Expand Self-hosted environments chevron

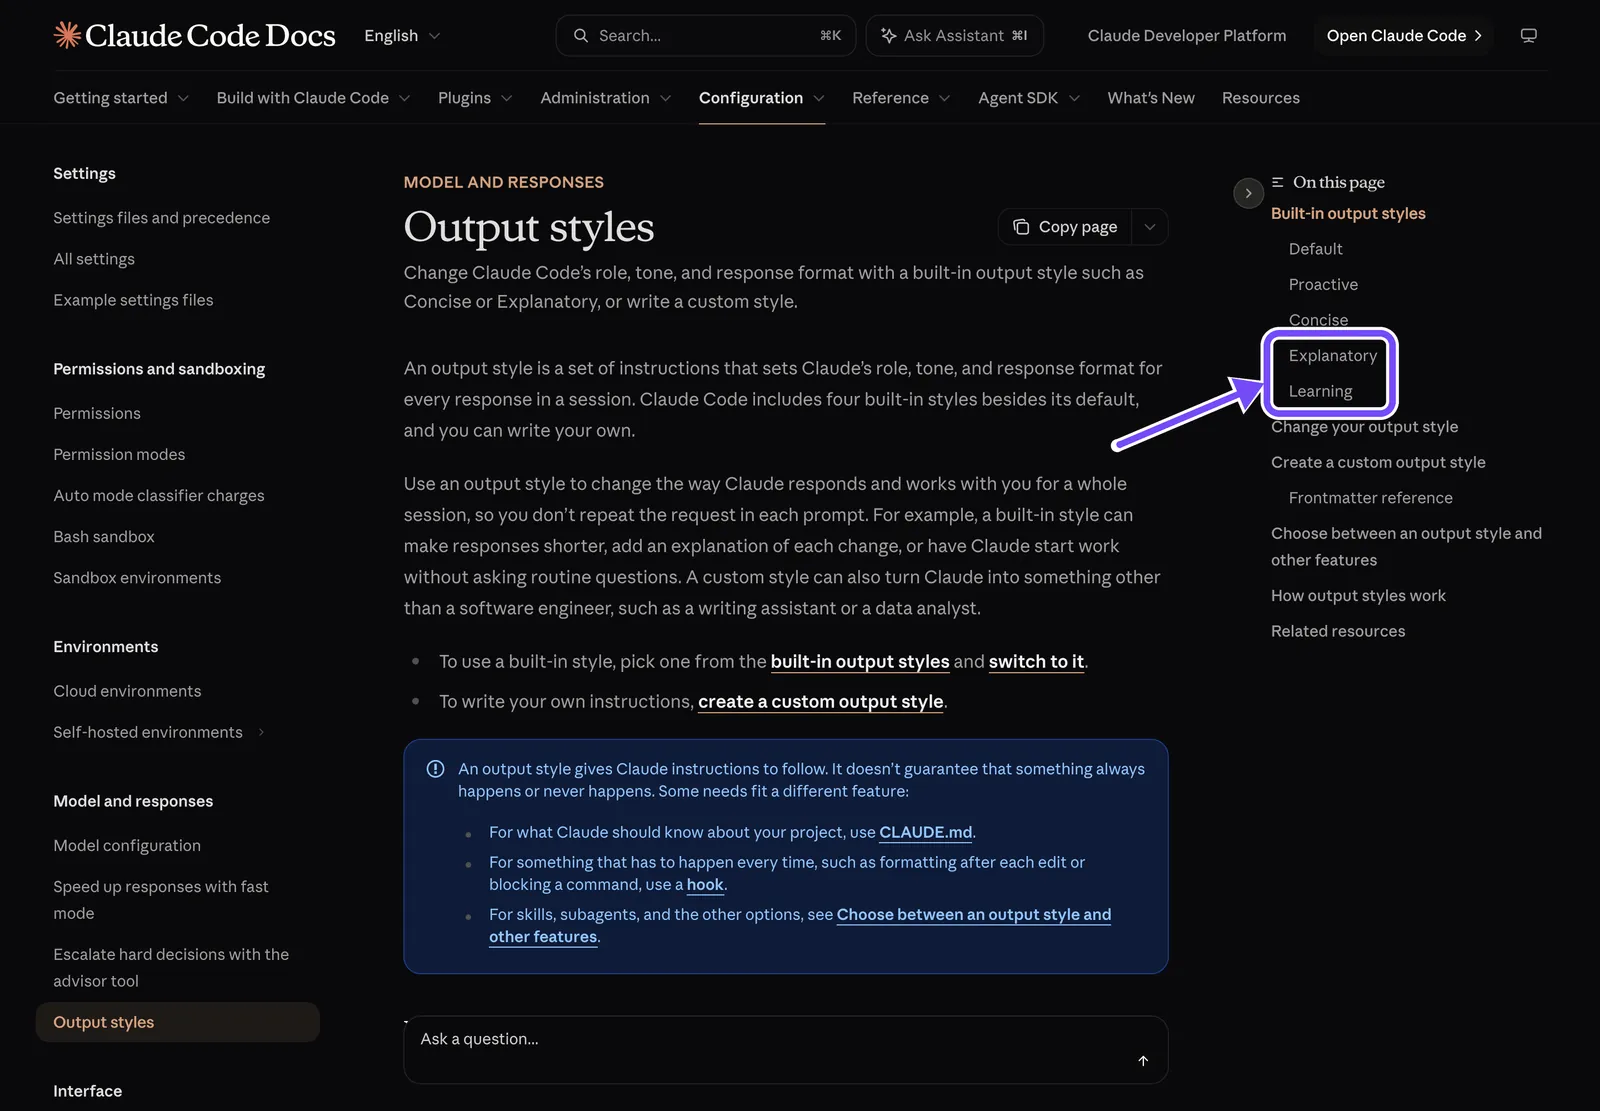click(x=262, y=732)
